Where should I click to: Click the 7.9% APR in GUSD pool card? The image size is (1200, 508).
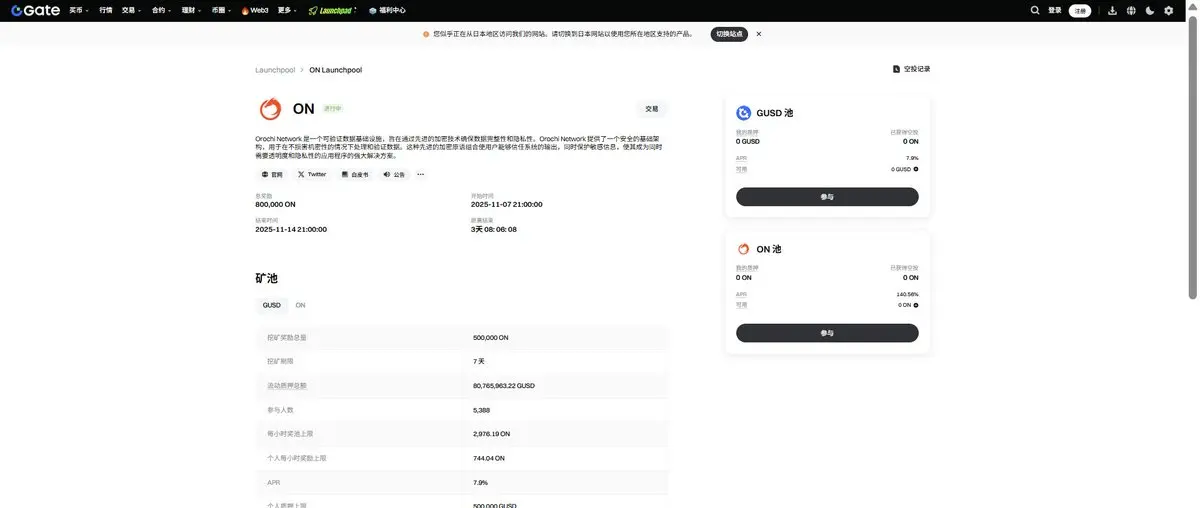coord(912,158)
